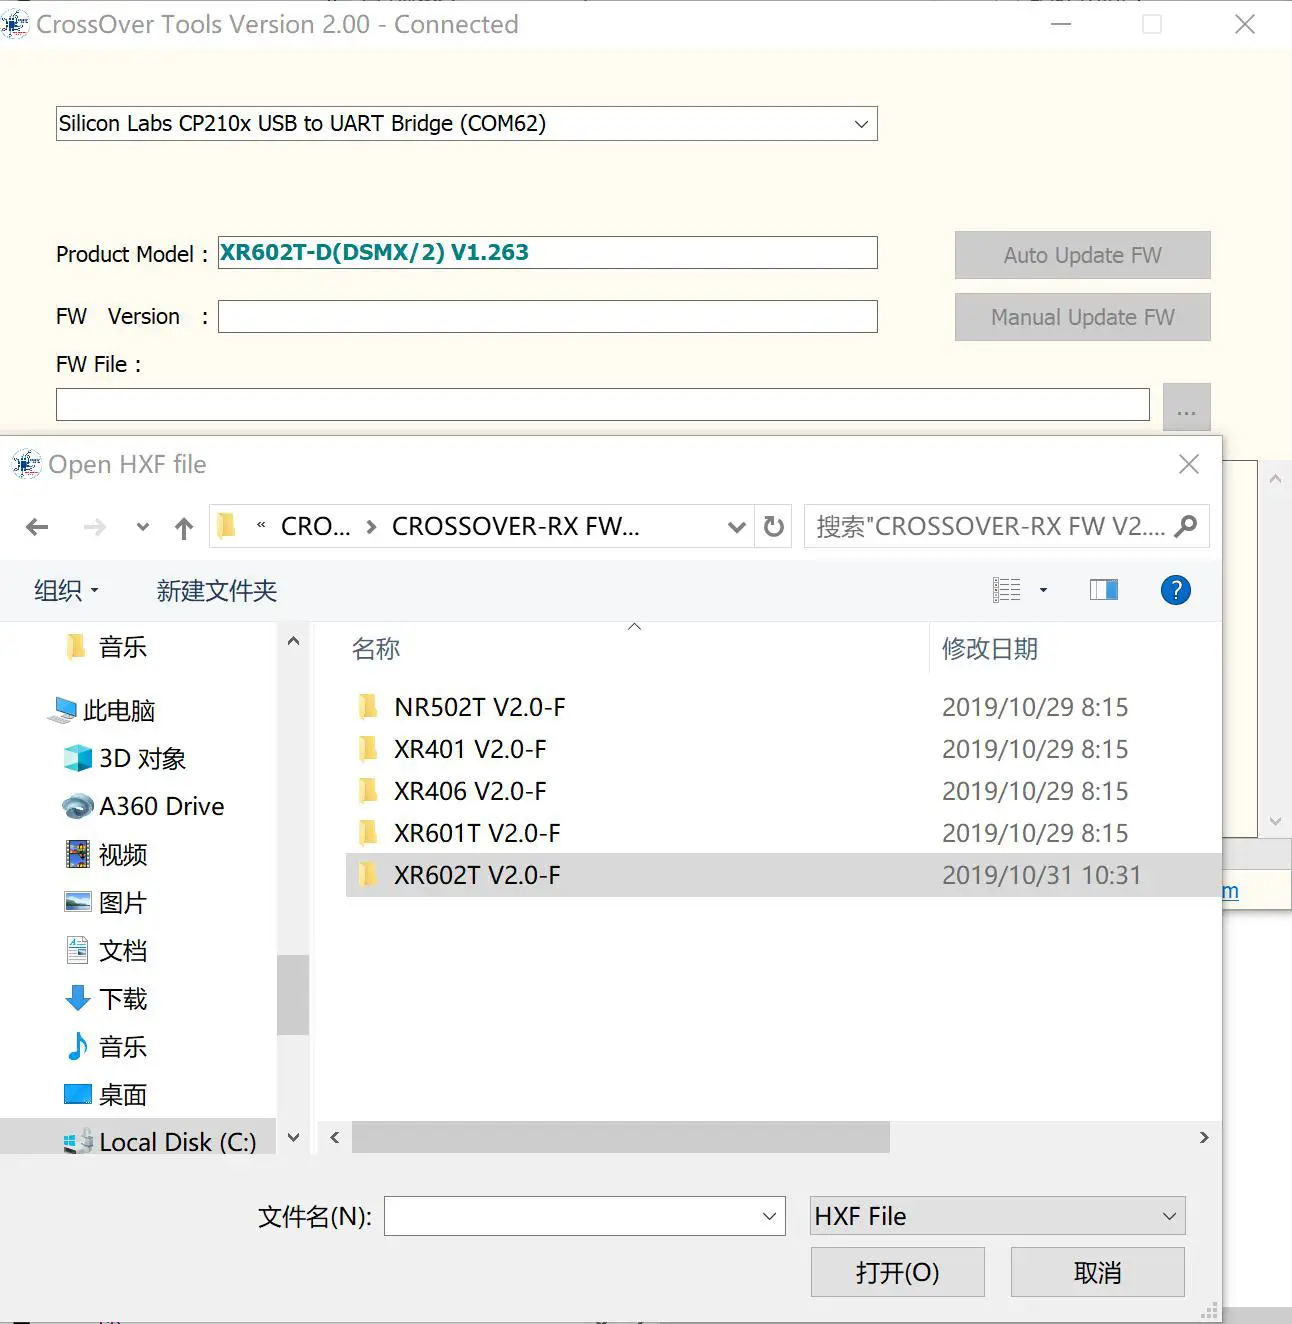The image size is (1292, 1324).
Task: Click the forward navigation arrow
Action: tap(95, 527)
